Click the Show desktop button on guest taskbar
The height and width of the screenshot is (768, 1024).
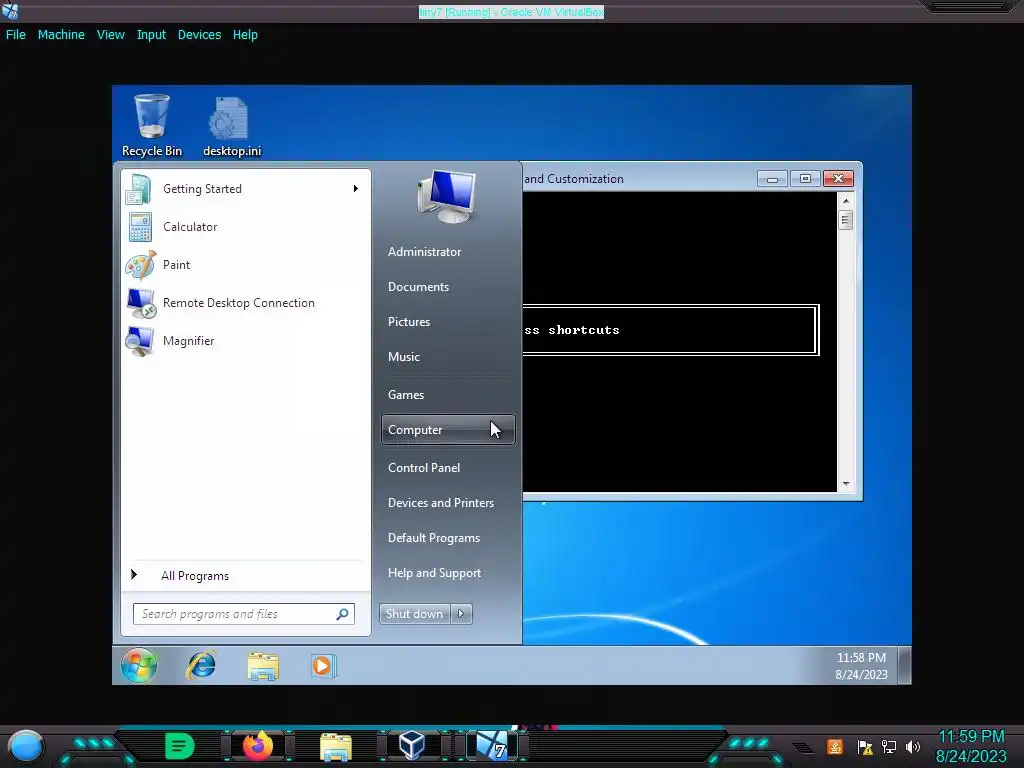pyautogui.click(x=904, y=665)
